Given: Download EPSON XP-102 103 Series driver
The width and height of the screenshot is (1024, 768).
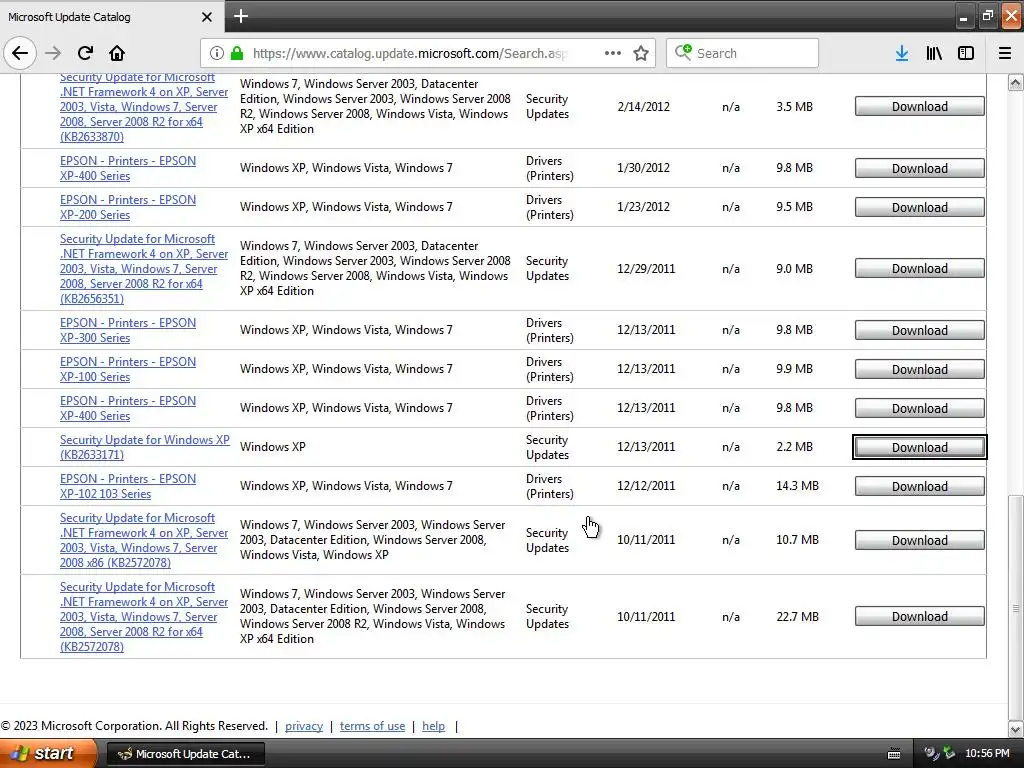Looking at the screenshot, I should coord(920,486).
